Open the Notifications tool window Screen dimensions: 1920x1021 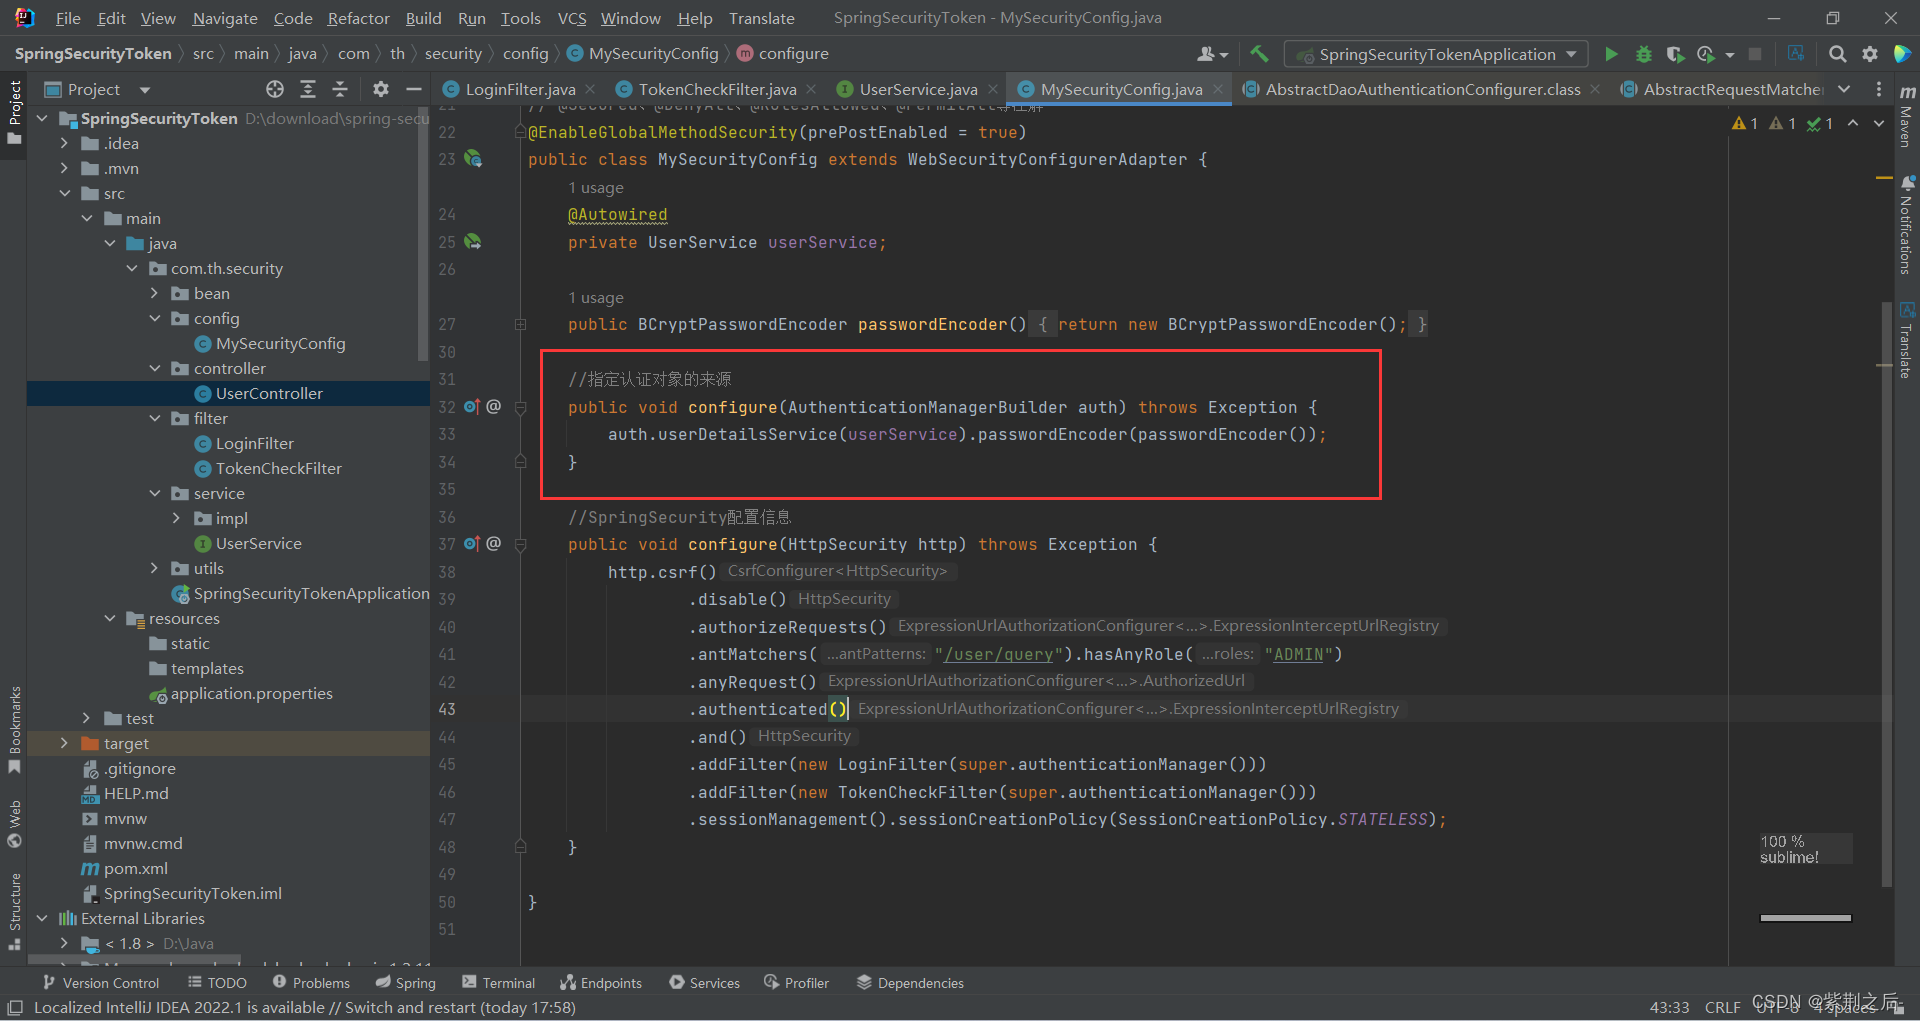[1907, 224]
